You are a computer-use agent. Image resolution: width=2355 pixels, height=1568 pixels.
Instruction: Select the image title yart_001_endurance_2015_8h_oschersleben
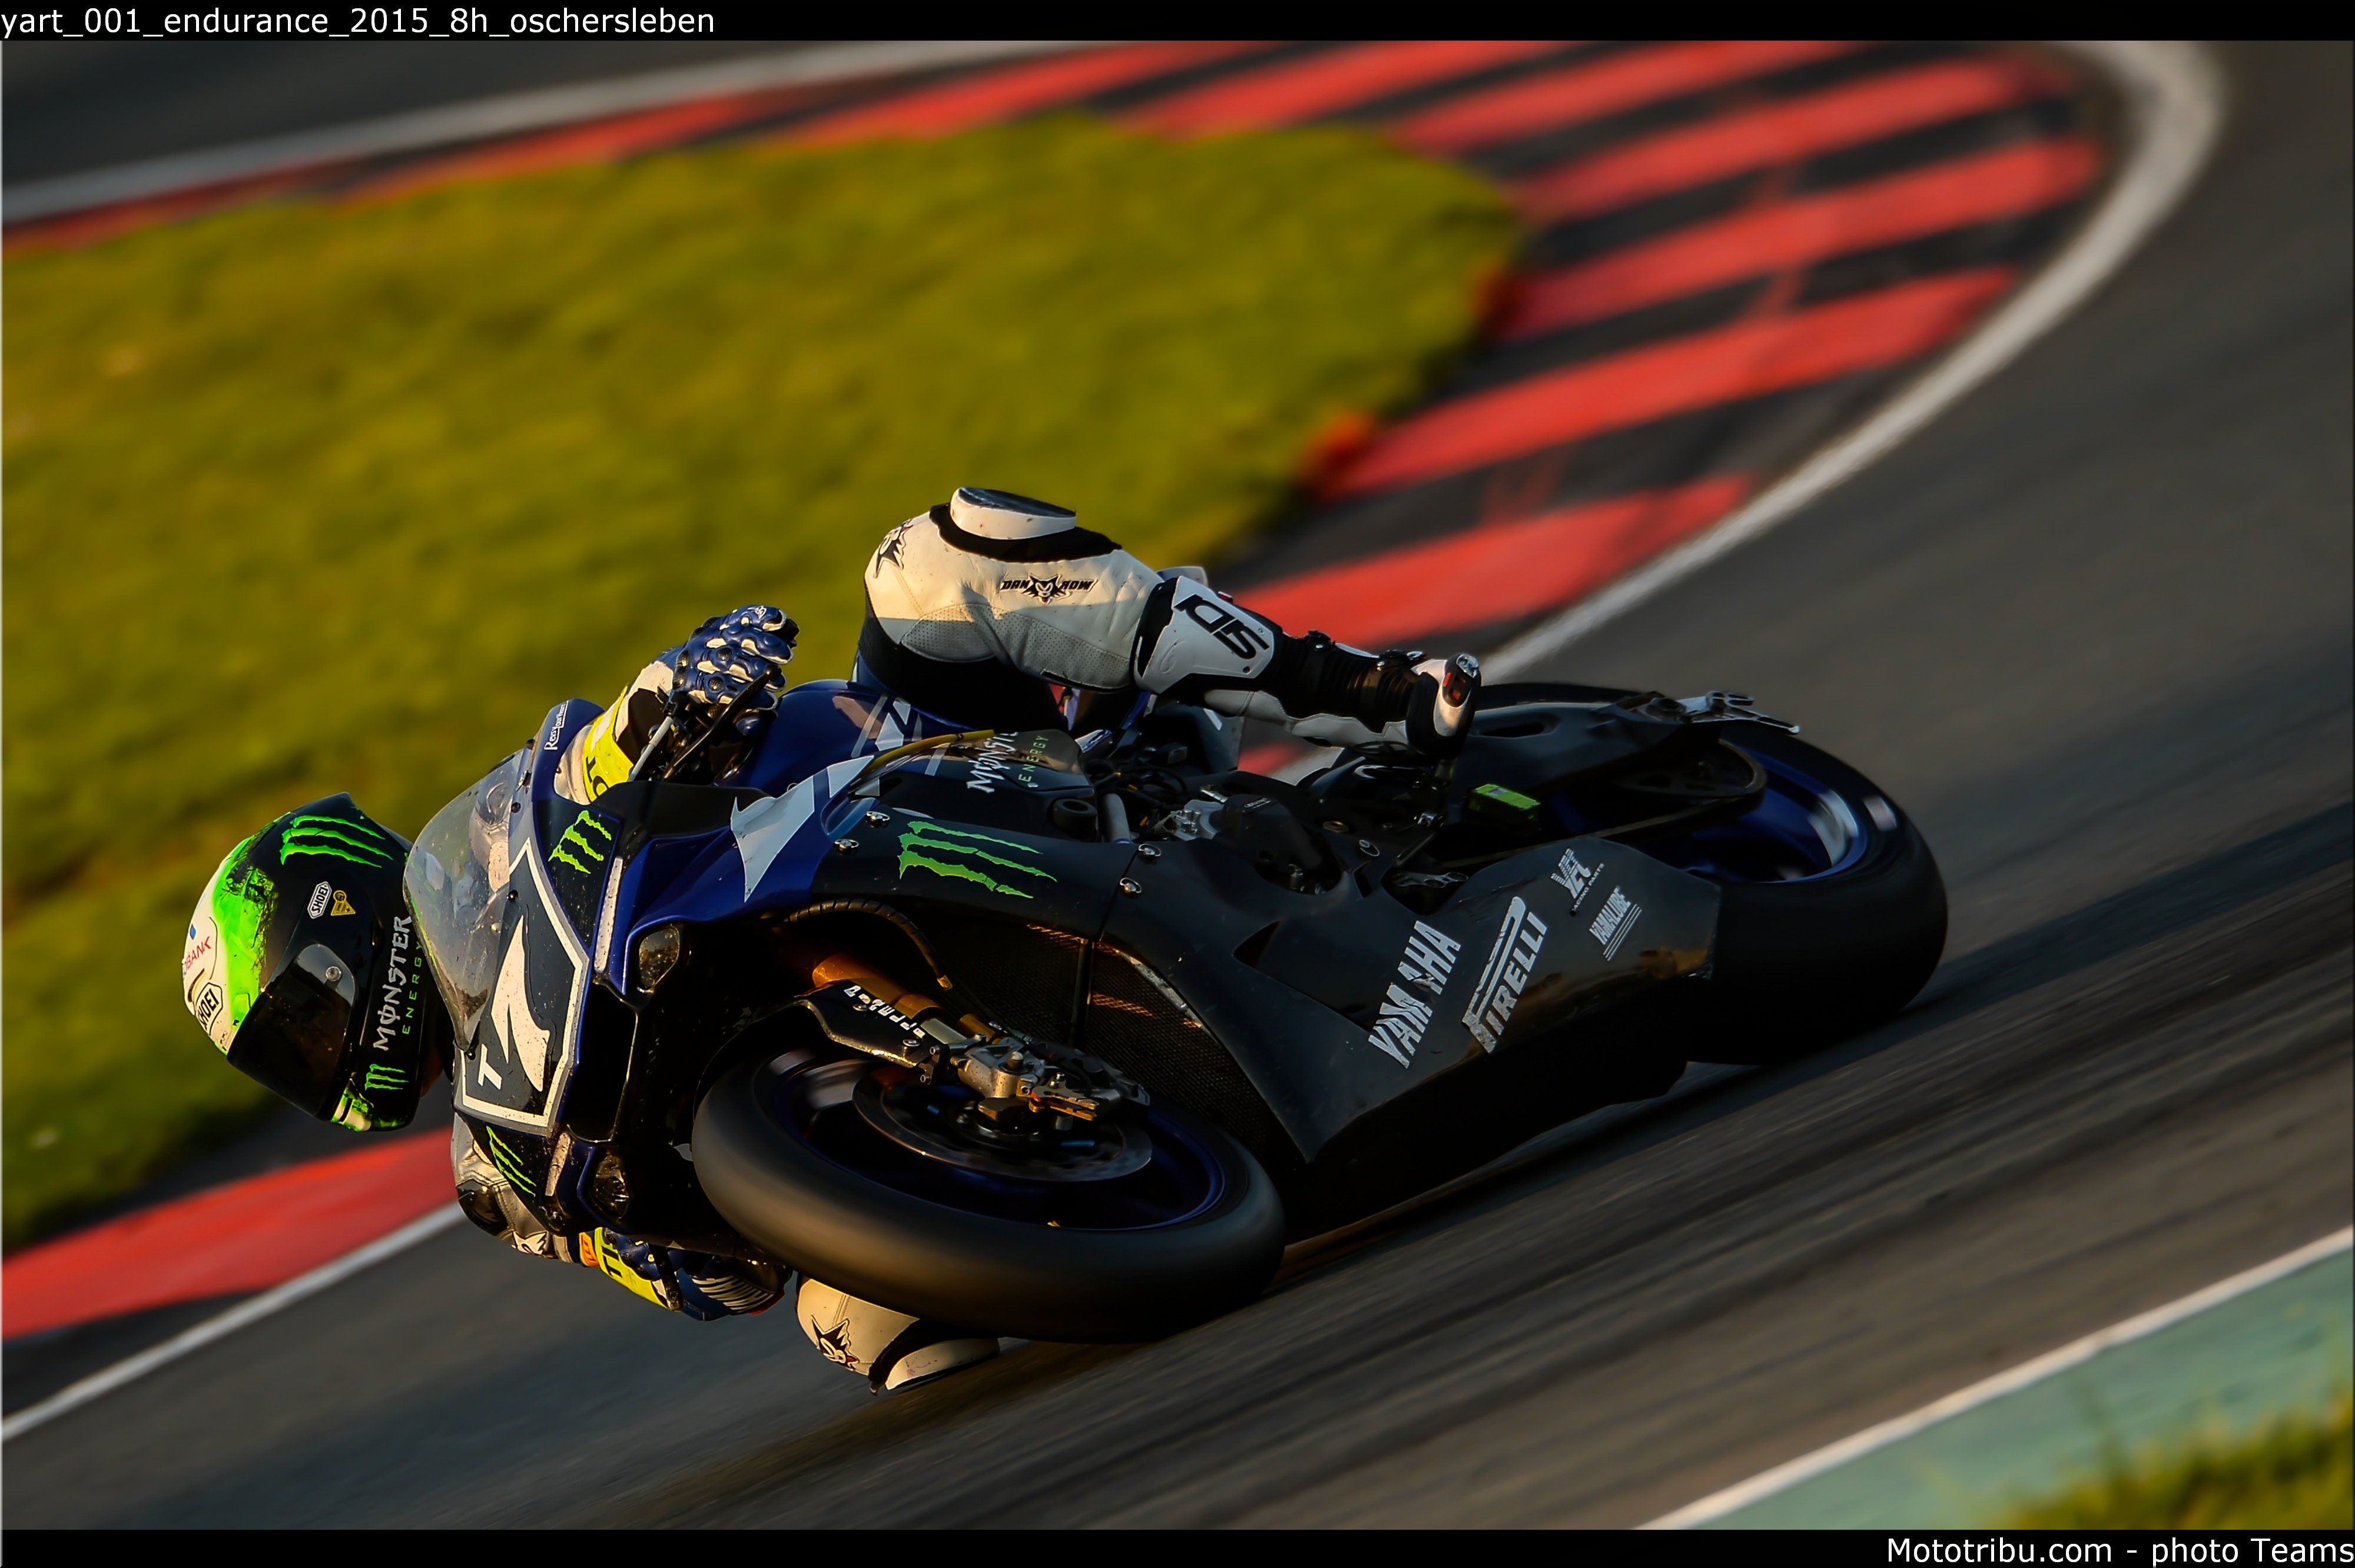pyautogui.click(x=358, y=20)
